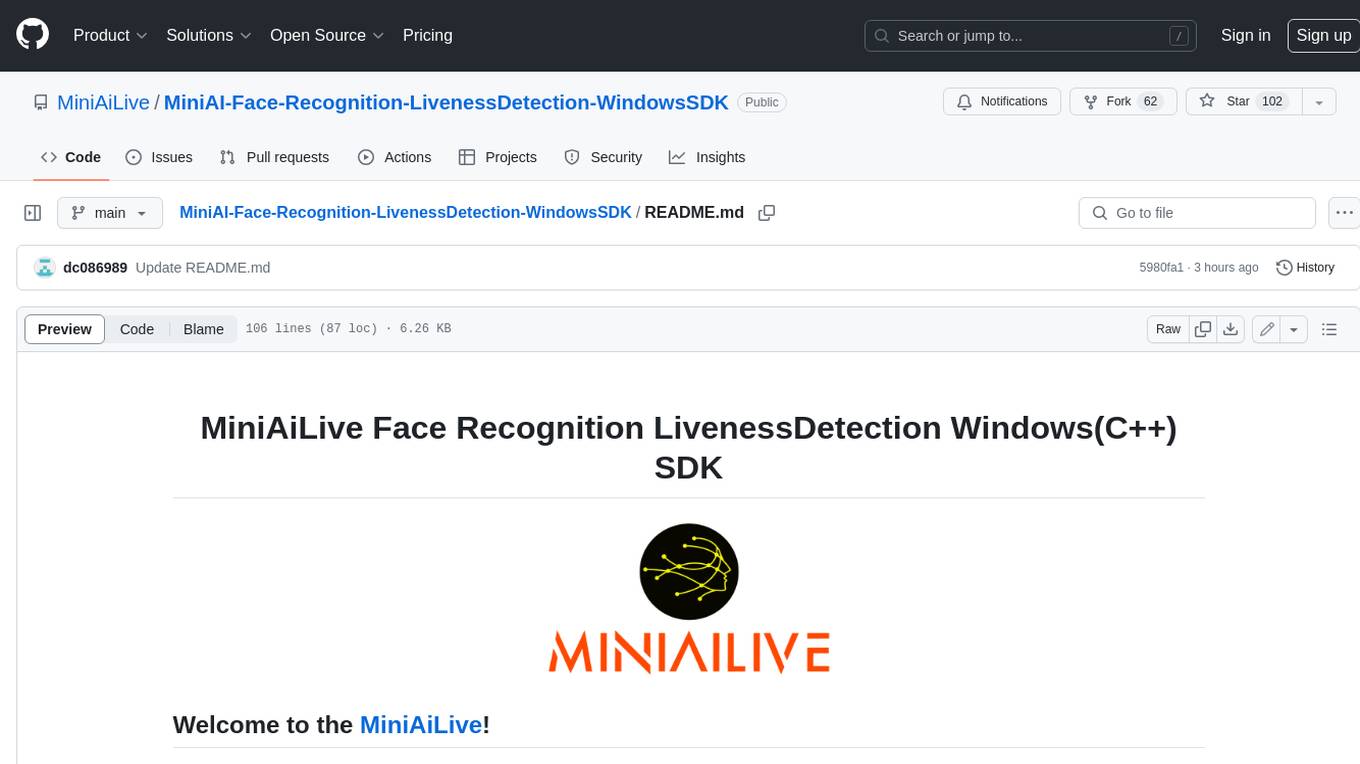Open the Raw file view
Viewport: 1360px width, 764px height.
click(x=1168, y=329)
